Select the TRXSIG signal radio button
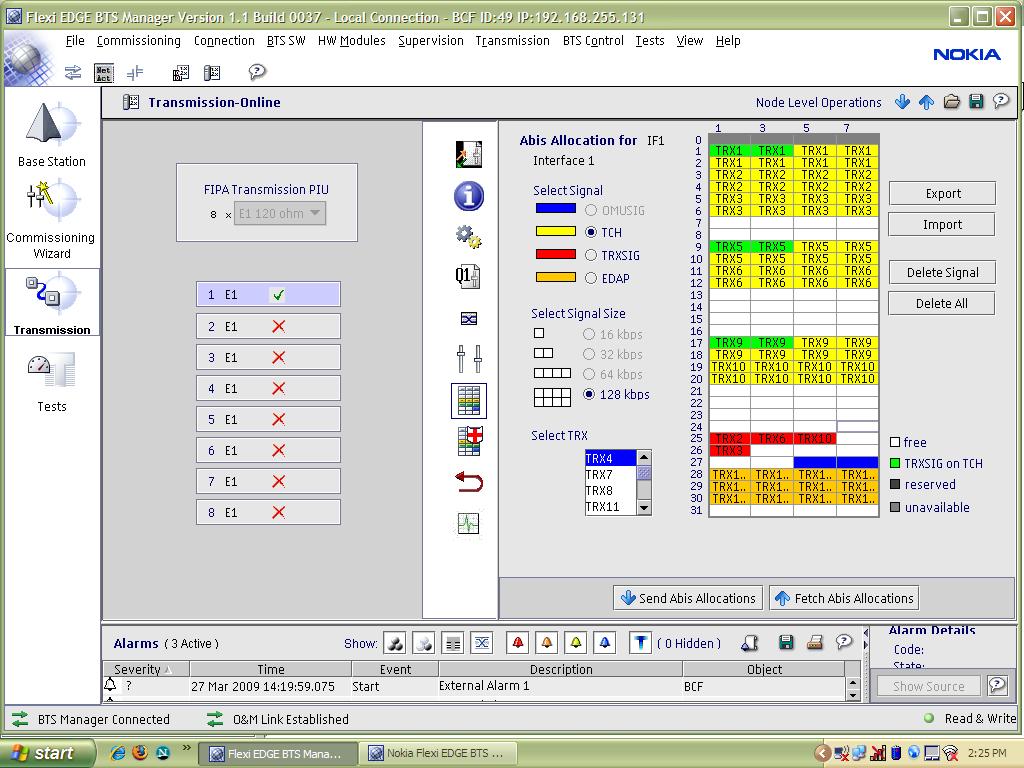Viewport: 1024px width, 768px height. (591, 256)
